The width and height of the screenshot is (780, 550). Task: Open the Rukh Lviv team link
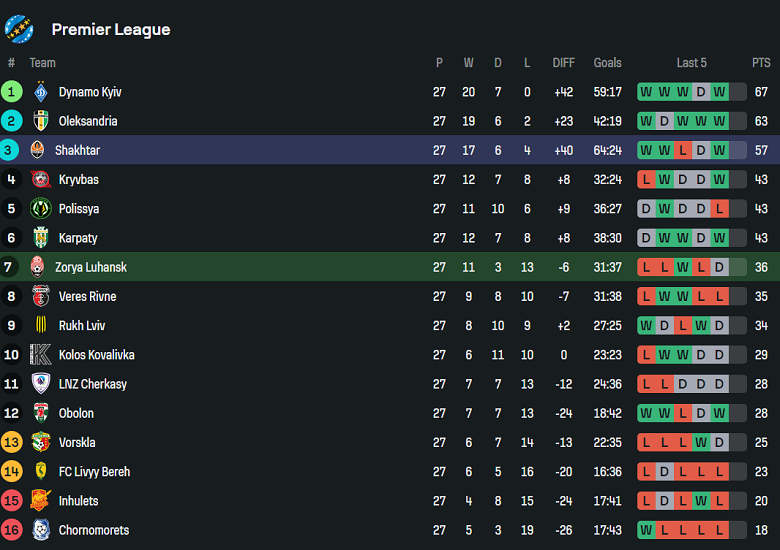pos(82,326)
